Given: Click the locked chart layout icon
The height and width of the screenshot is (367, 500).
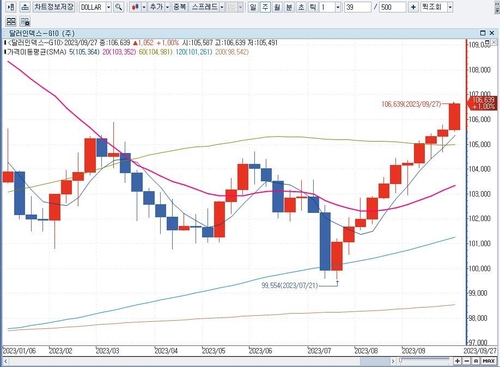Looking at the screenshot, I should (25, 22).
